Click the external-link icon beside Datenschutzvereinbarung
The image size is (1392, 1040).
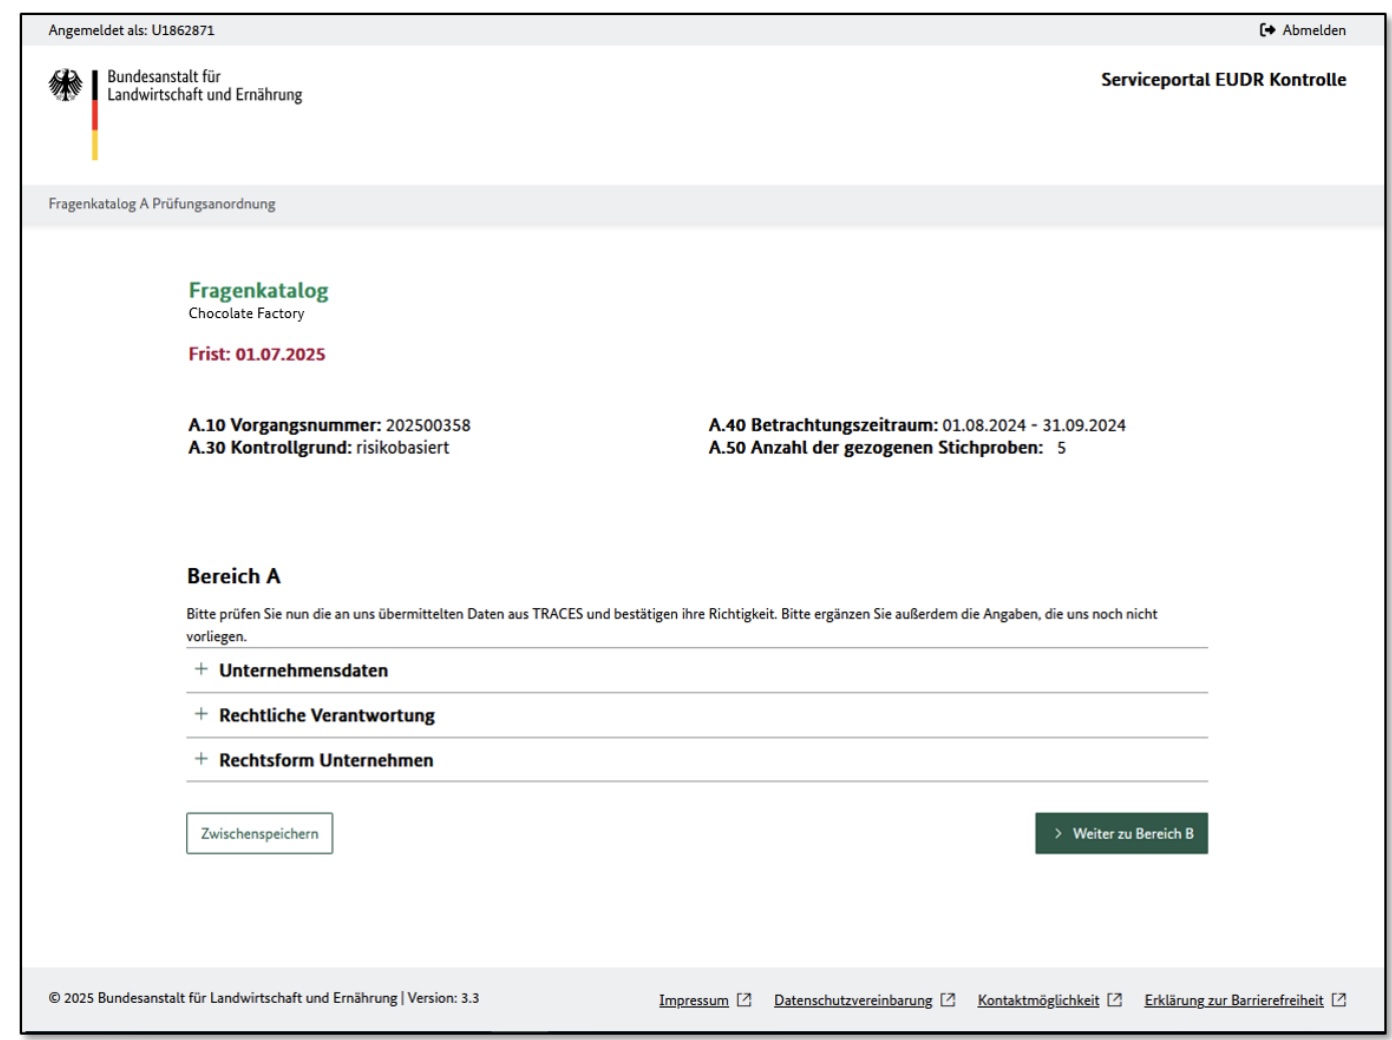point(948,1000)
